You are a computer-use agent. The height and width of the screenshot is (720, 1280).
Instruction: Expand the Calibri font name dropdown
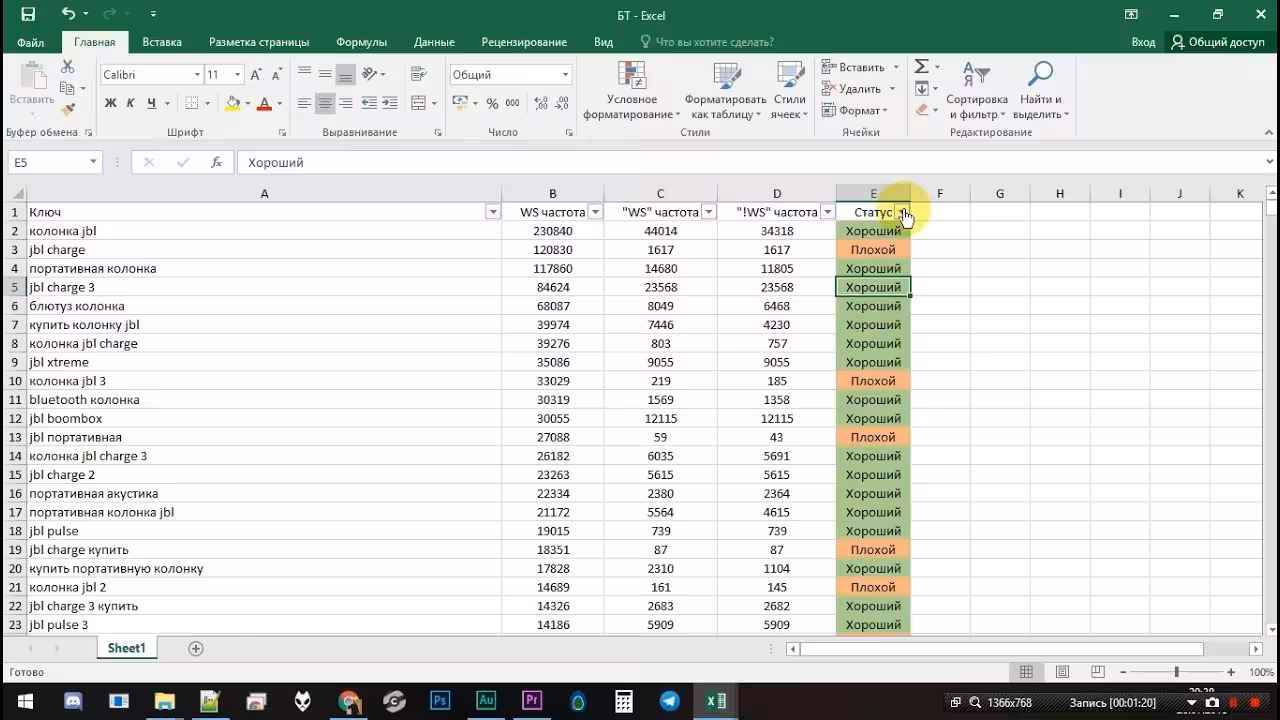coord(197,75)
